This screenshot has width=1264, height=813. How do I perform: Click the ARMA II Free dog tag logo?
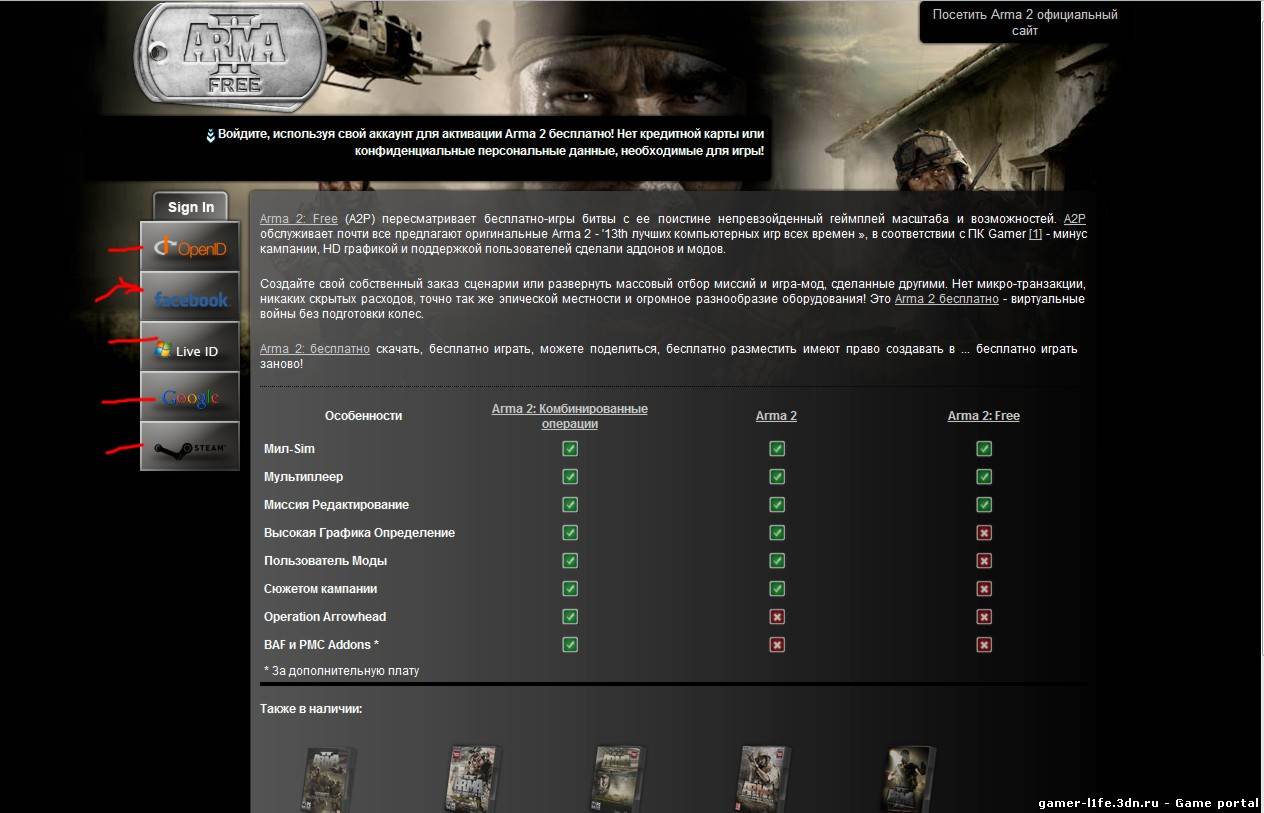[x=230, y=55]
